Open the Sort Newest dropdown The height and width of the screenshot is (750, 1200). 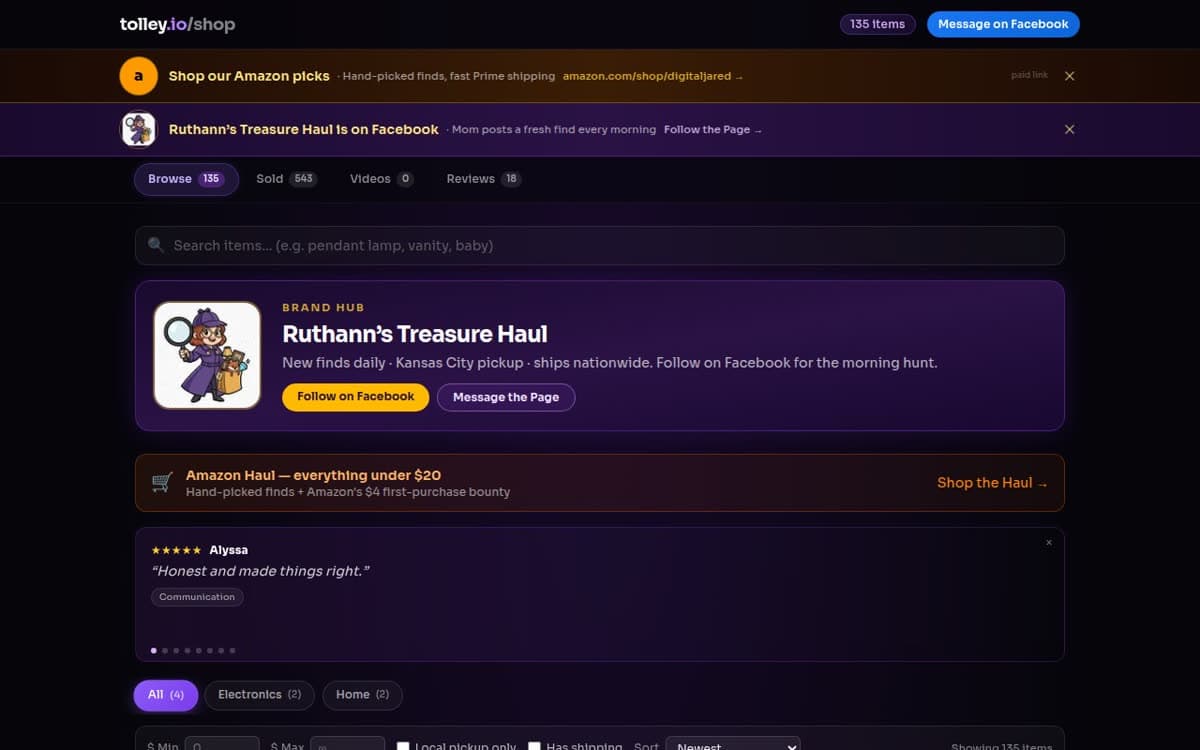pyautogui.click(x=733, y=746)
